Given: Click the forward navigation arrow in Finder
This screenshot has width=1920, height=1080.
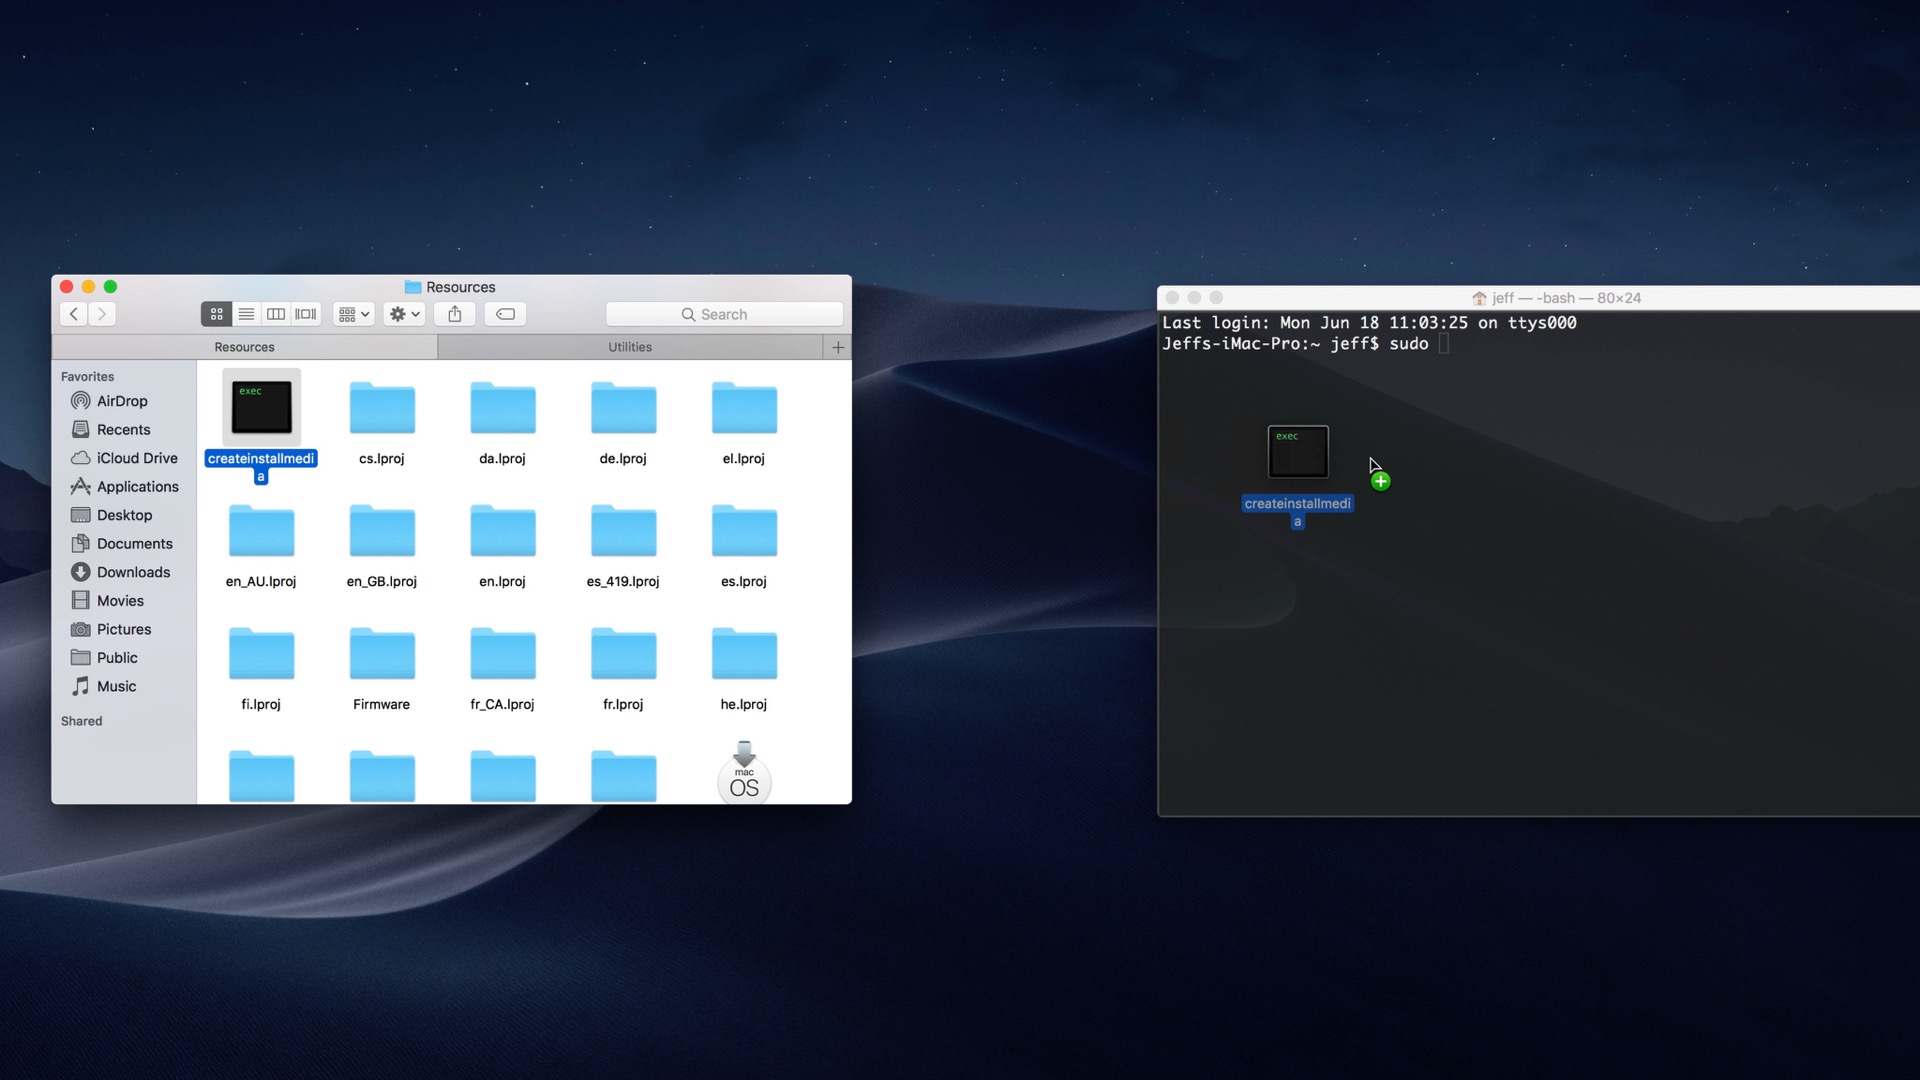Looking at the screenshot, I should [102, 313].
